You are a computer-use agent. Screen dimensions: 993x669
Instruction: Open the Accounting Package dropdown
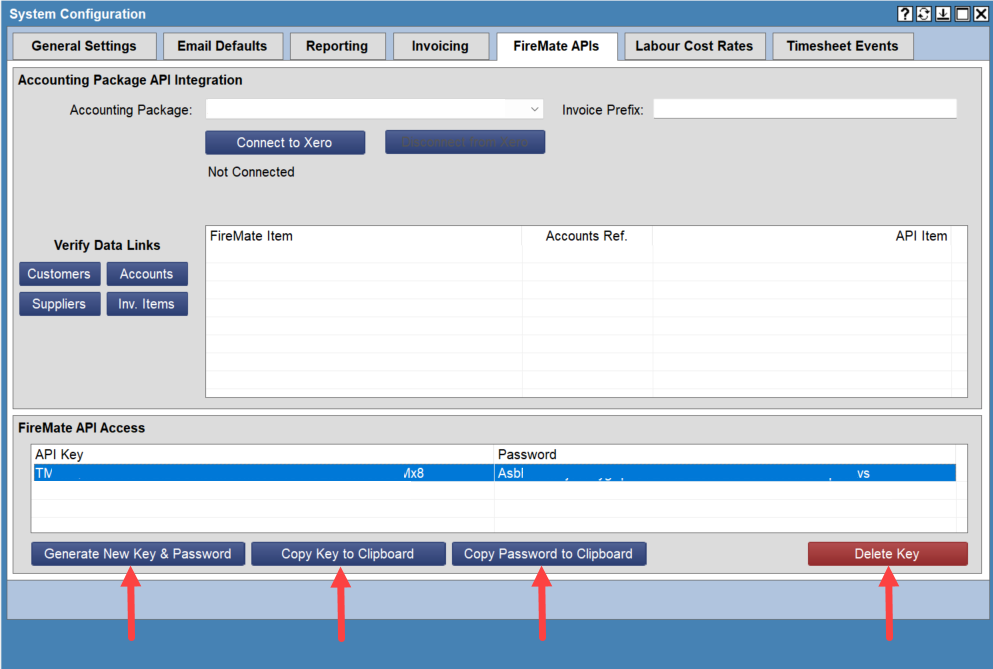pyautogui.click(x=534, y=109)
